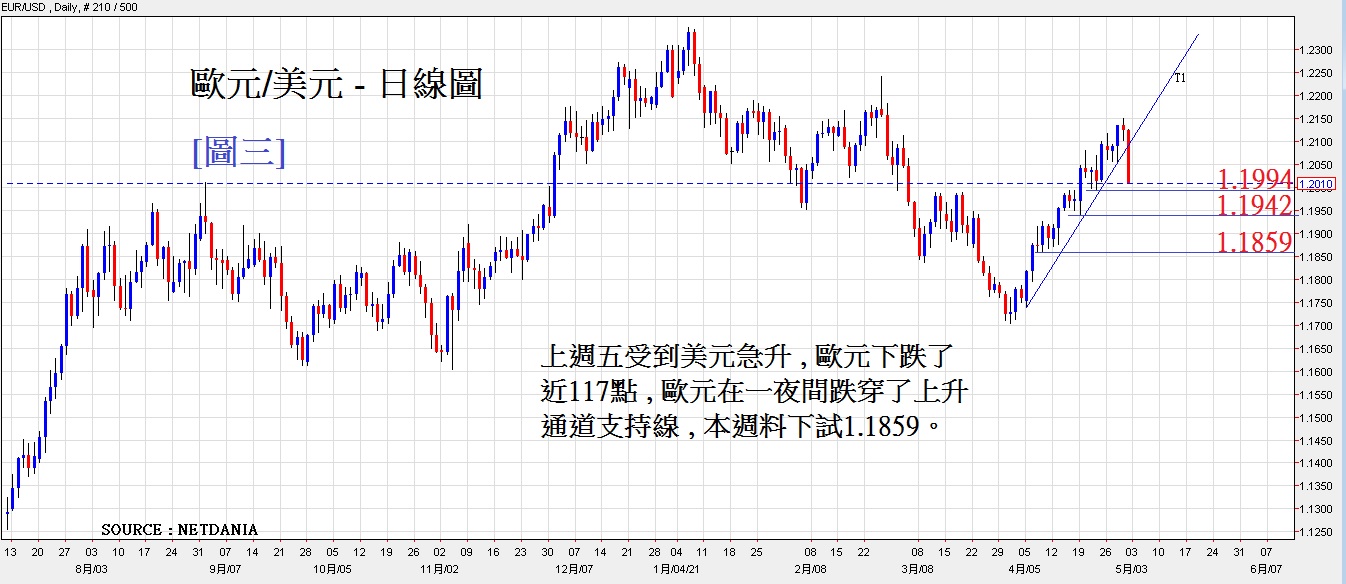Select the T1 trendline label
This screenshot has height=584, width=1346.
[x=1180, y=77]
